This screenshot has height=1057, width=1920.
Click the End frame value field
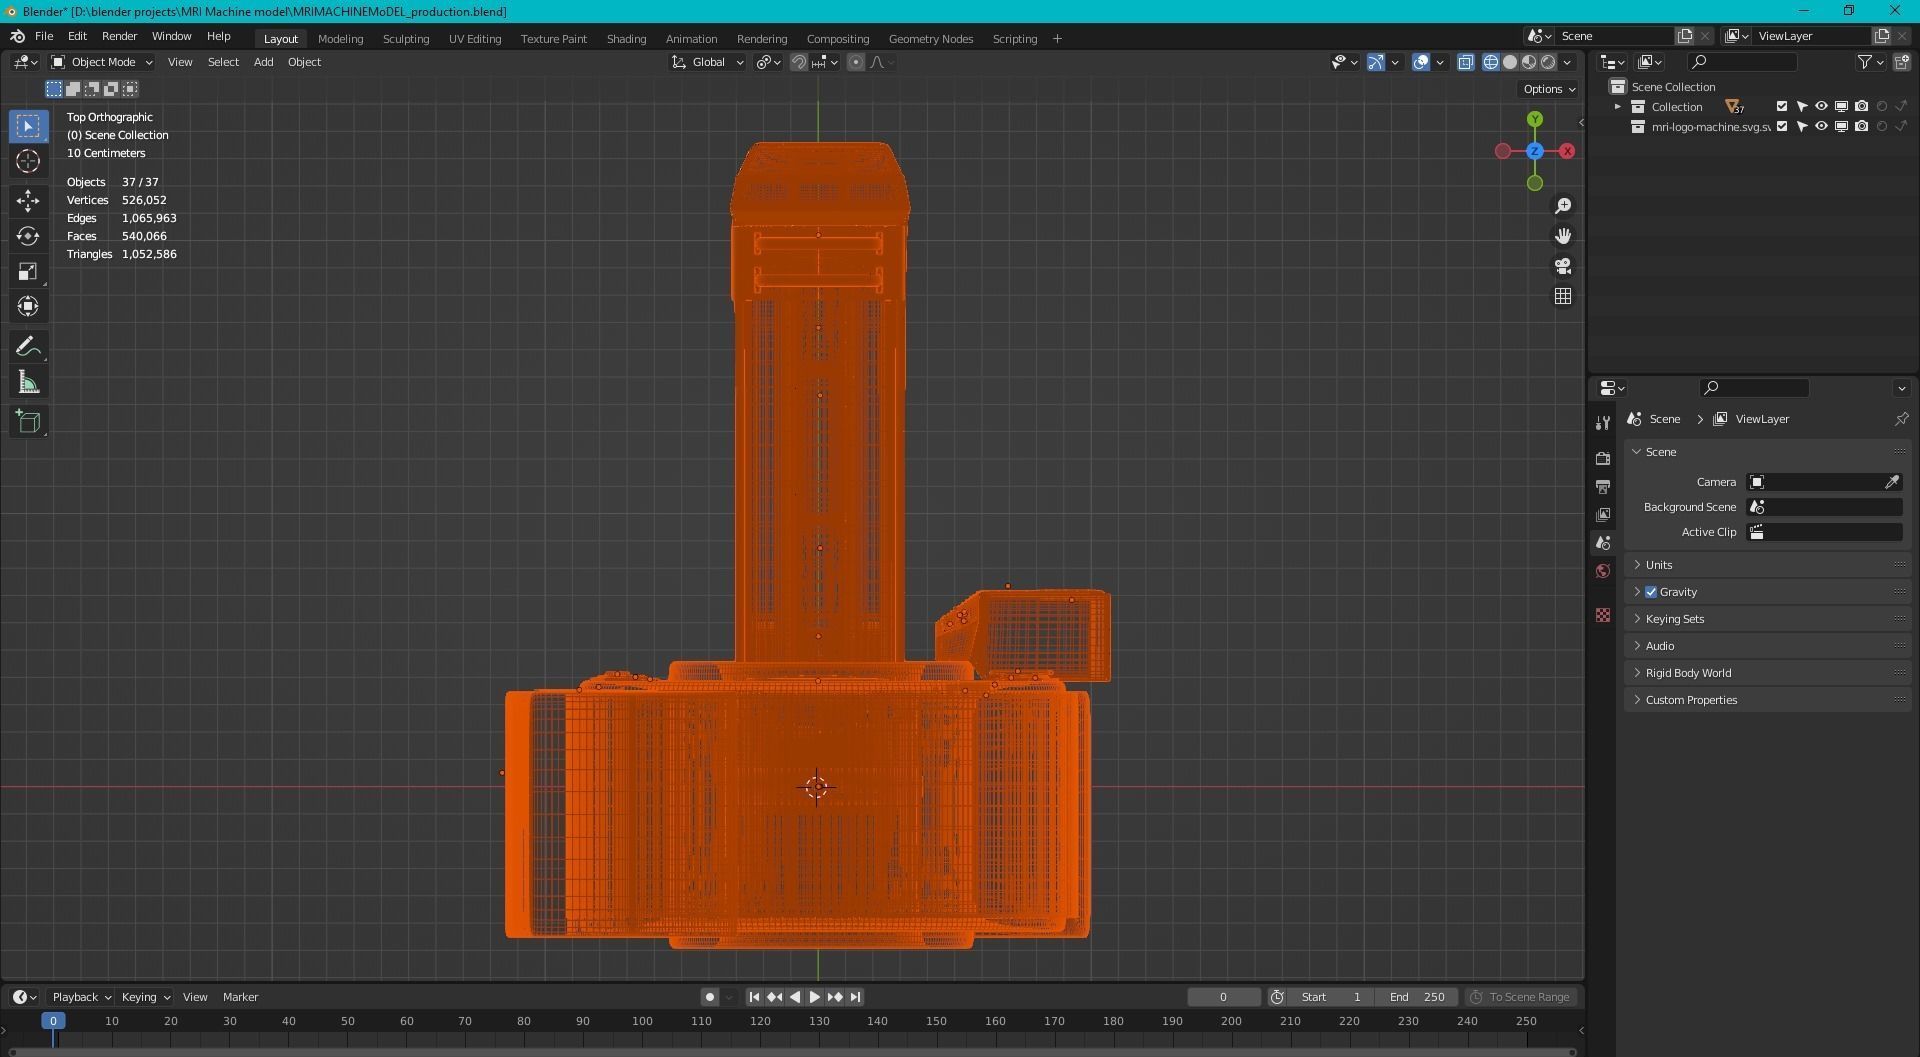point(1416,997)
